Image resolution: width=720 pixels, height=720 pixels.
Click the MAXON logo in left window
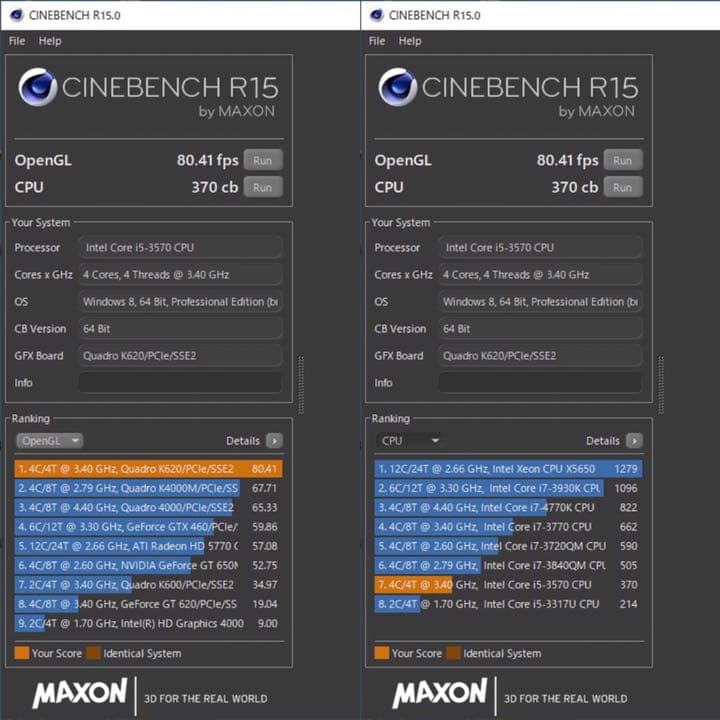click(x=80, y=693)
